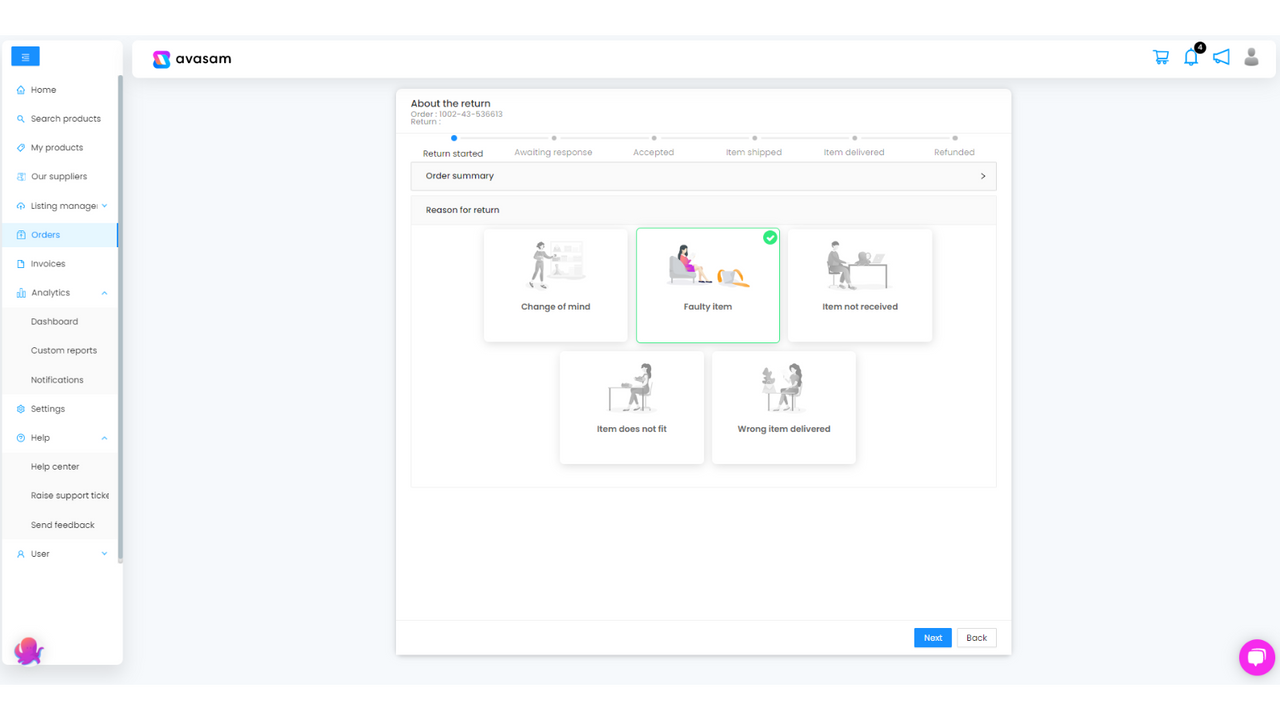Open the announcements megaphone icon
The height and width of the screenshot is (720, 1280).
point(1221,57)
